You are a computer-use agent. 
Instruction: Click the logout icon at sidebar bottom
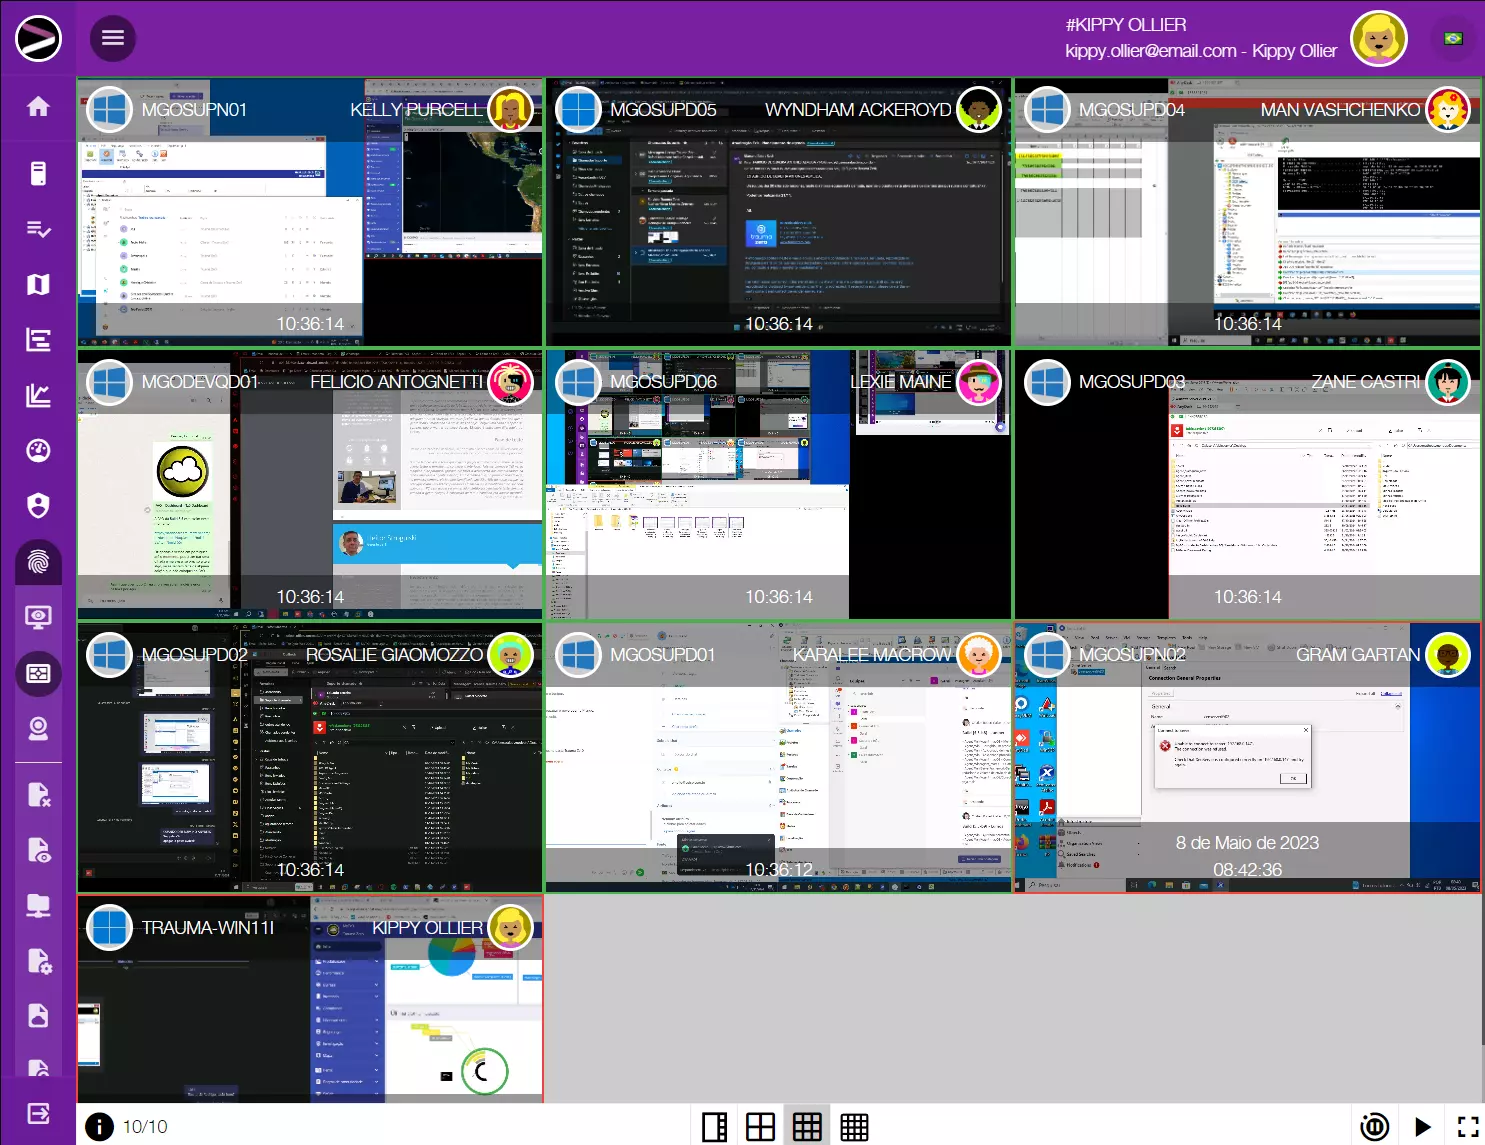point(38,1114)
